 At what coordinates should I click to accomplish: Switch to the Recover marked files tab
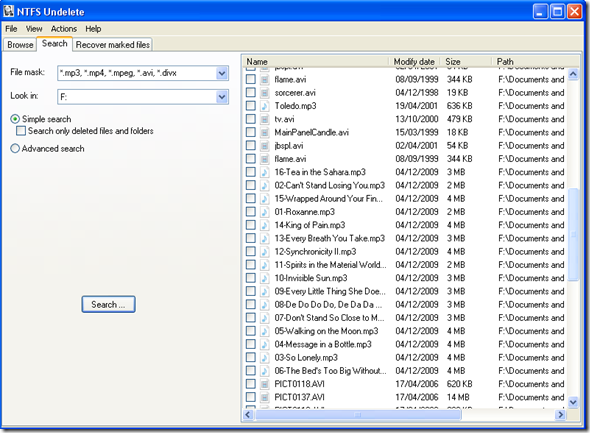[x=113, y=45]
